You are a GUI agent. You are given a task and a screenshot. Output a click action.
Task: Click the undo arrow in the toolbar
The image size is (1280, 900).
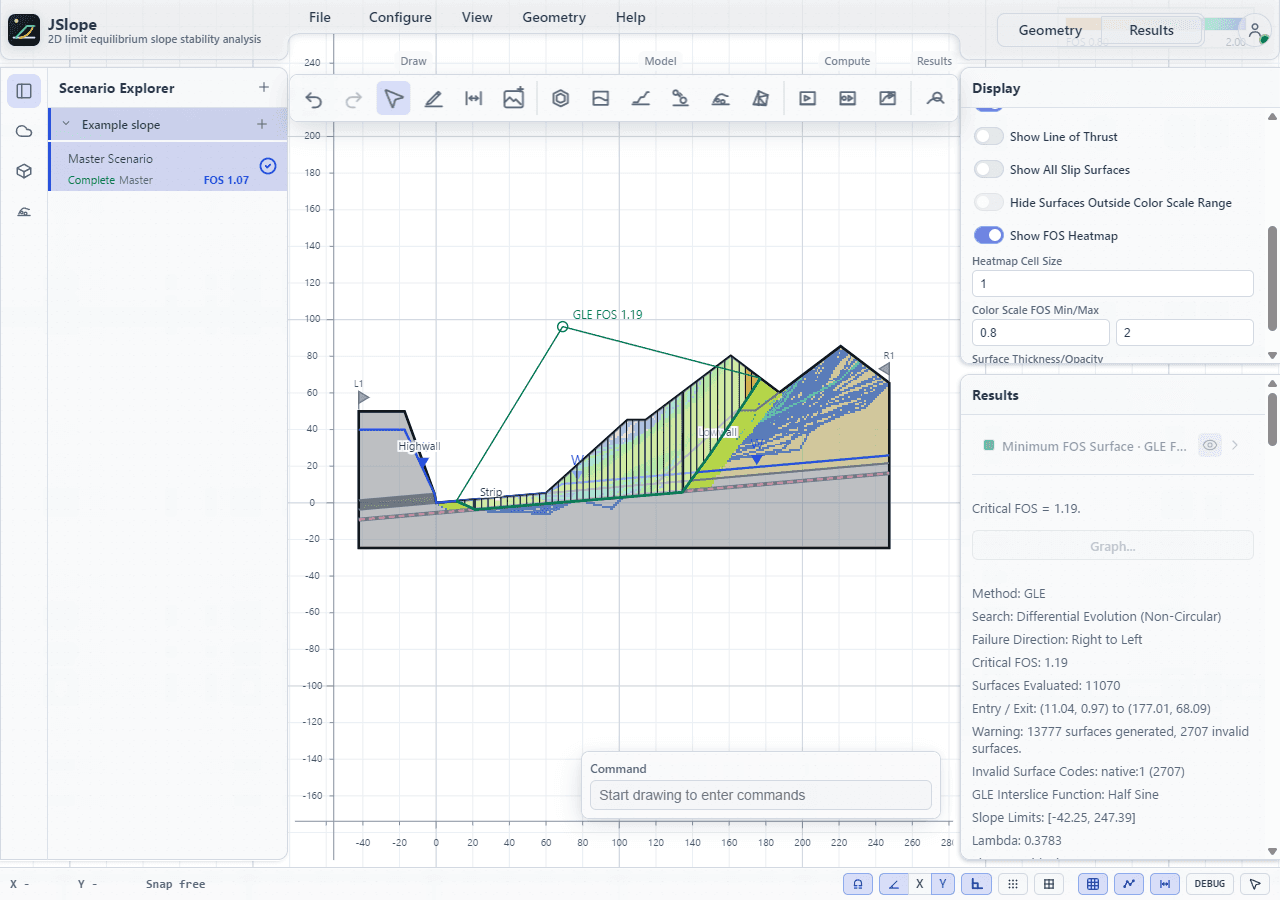(314, 99)
